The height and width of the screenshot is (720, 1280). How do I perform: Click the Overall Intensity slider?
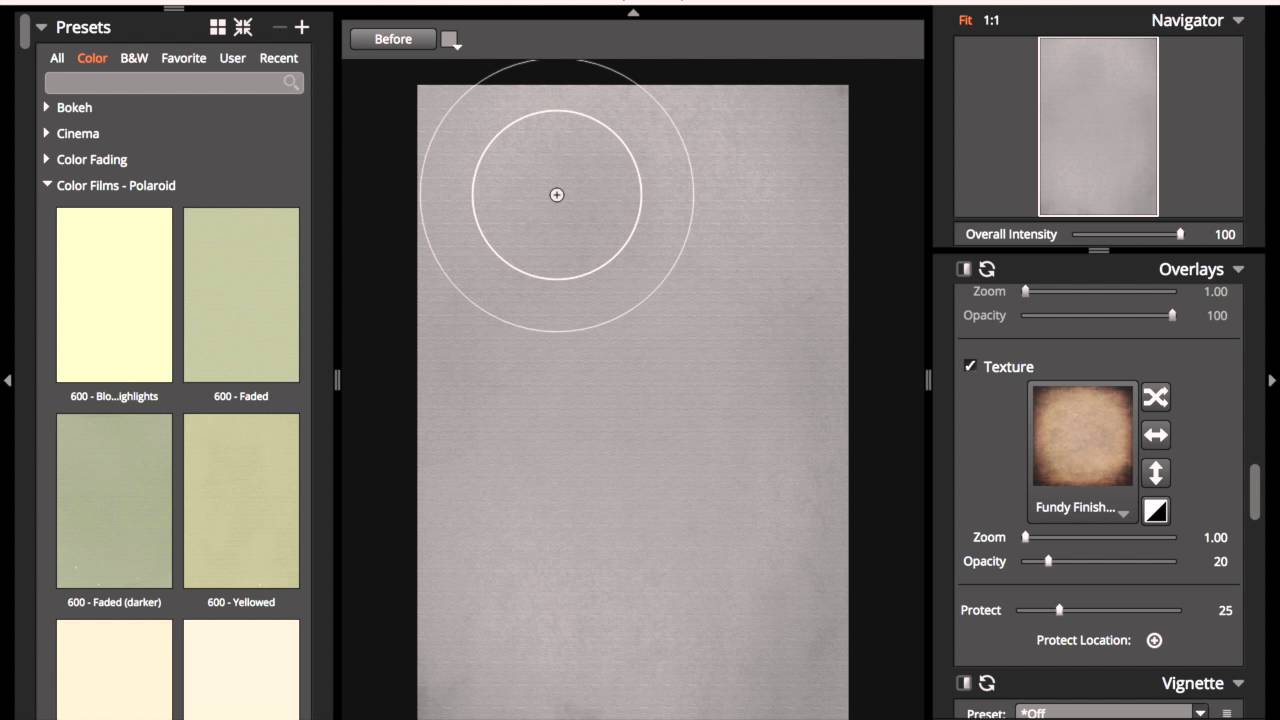click(x=1129, y=234)
